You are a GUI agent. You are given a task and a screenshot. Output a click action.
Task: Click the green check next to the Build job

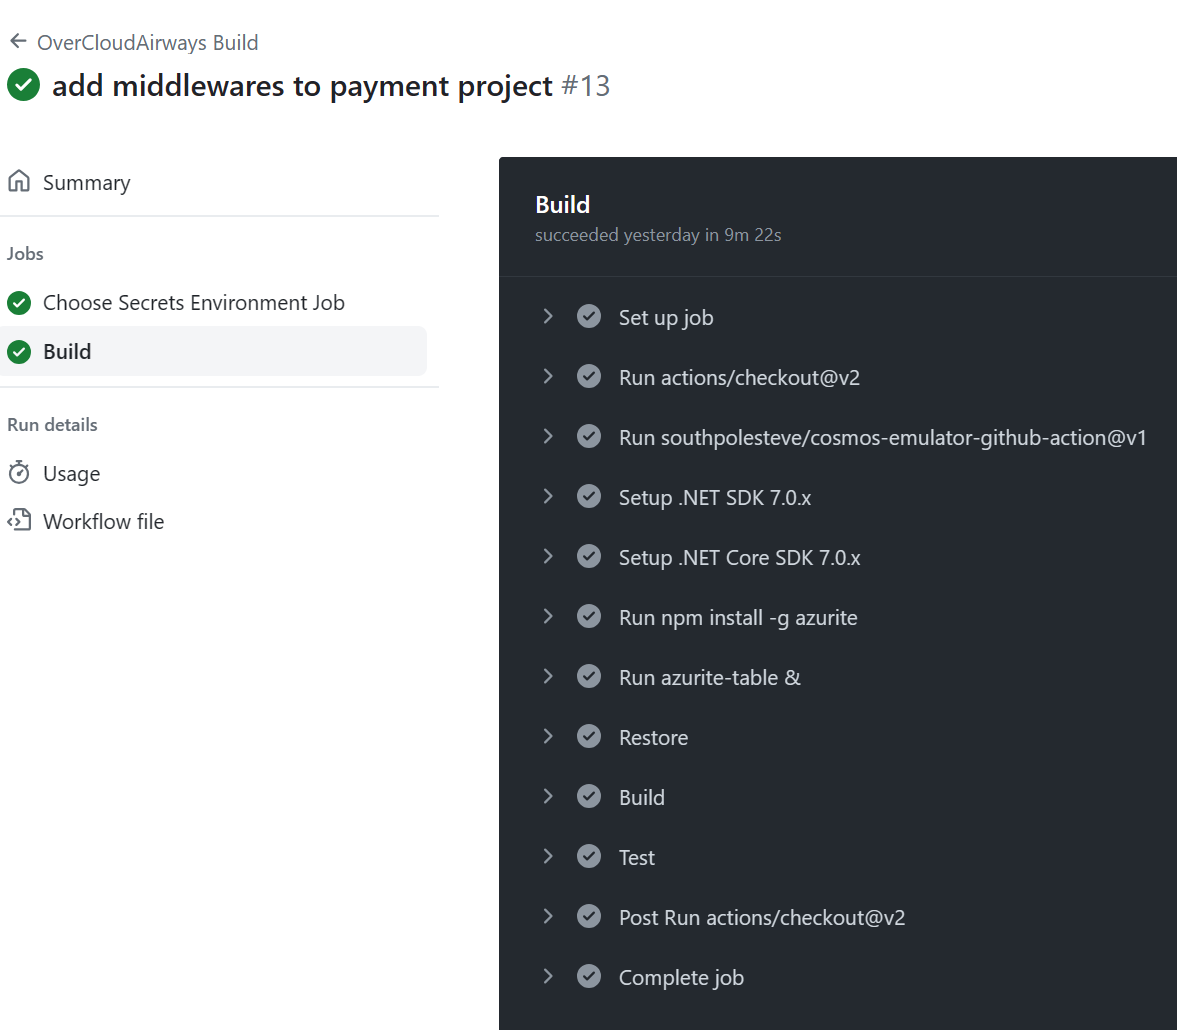[18, 351]
